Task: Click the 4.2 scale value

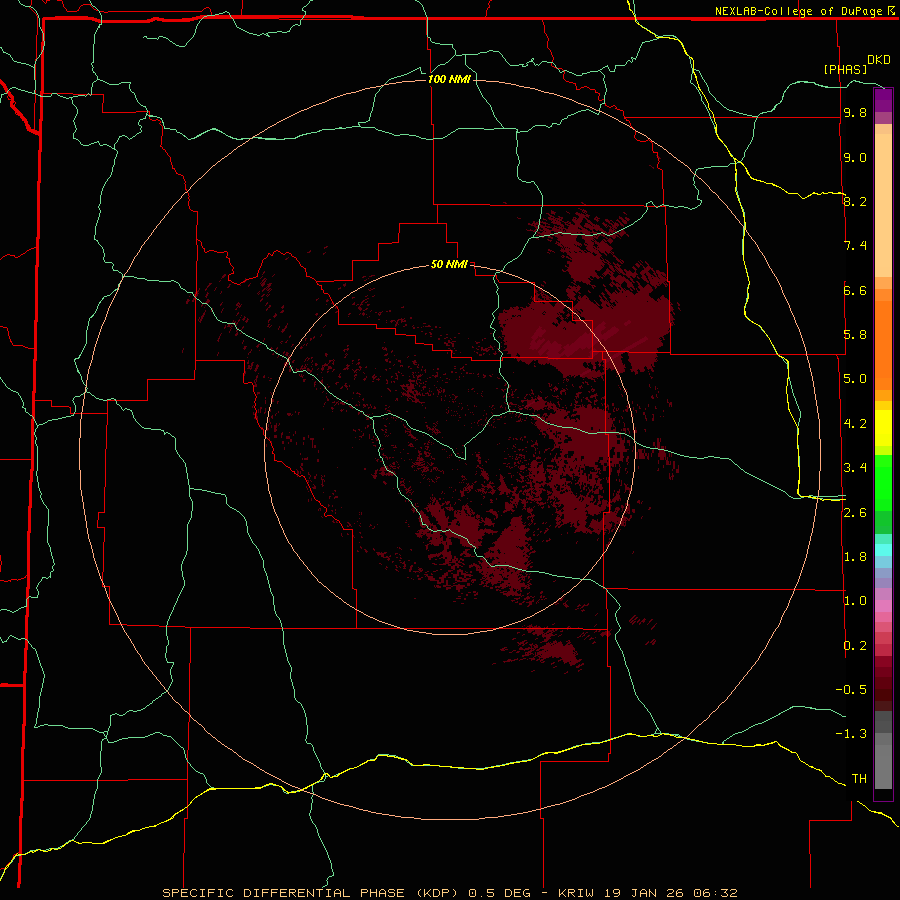Action: (855, 424)
